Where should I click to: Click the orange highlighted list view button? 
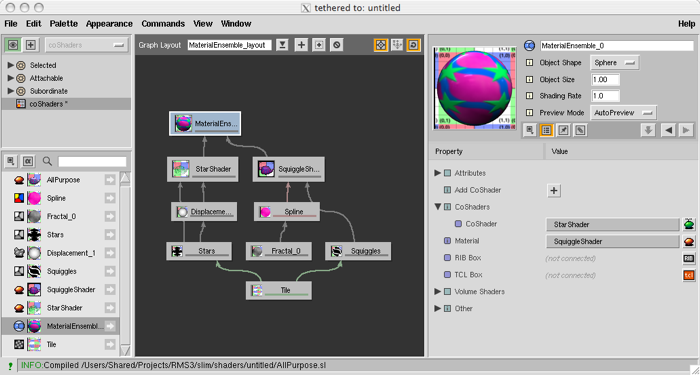[x=546, y=130]
